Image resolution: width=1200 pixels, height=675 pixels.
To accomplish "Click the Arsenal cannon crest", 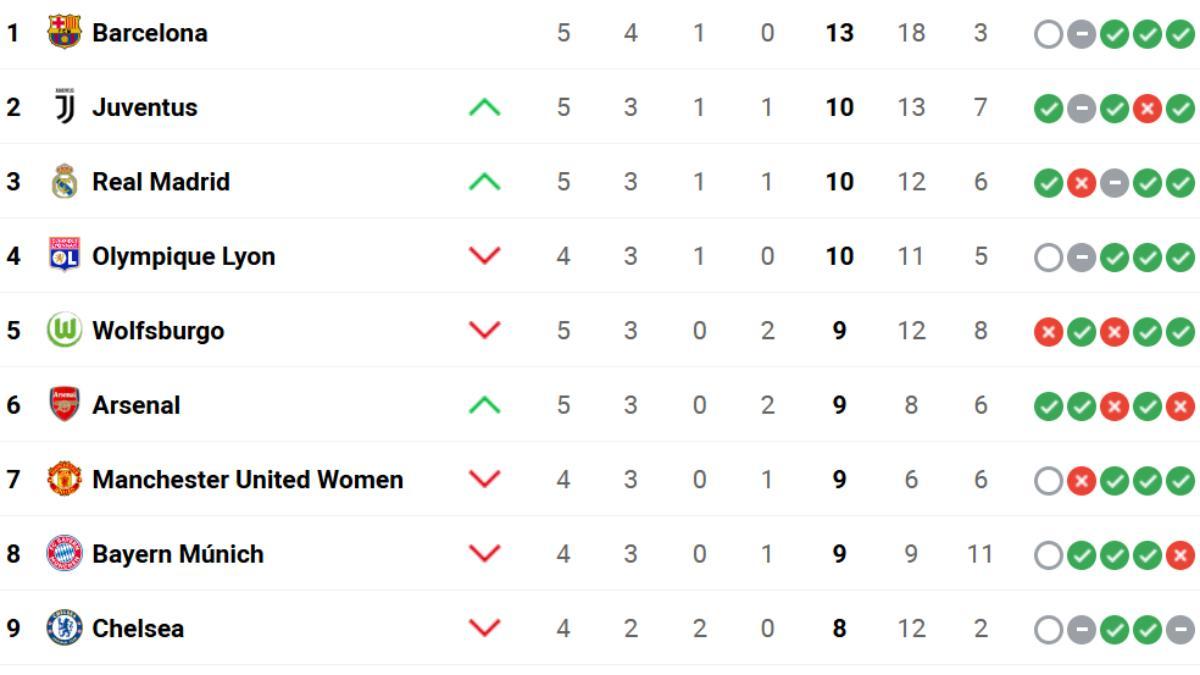I will (62, 405).
